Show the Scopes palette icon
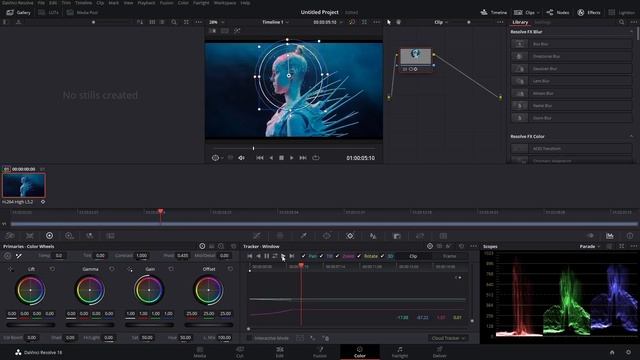This screenshot has width=640, height=360. pos(610,236)
